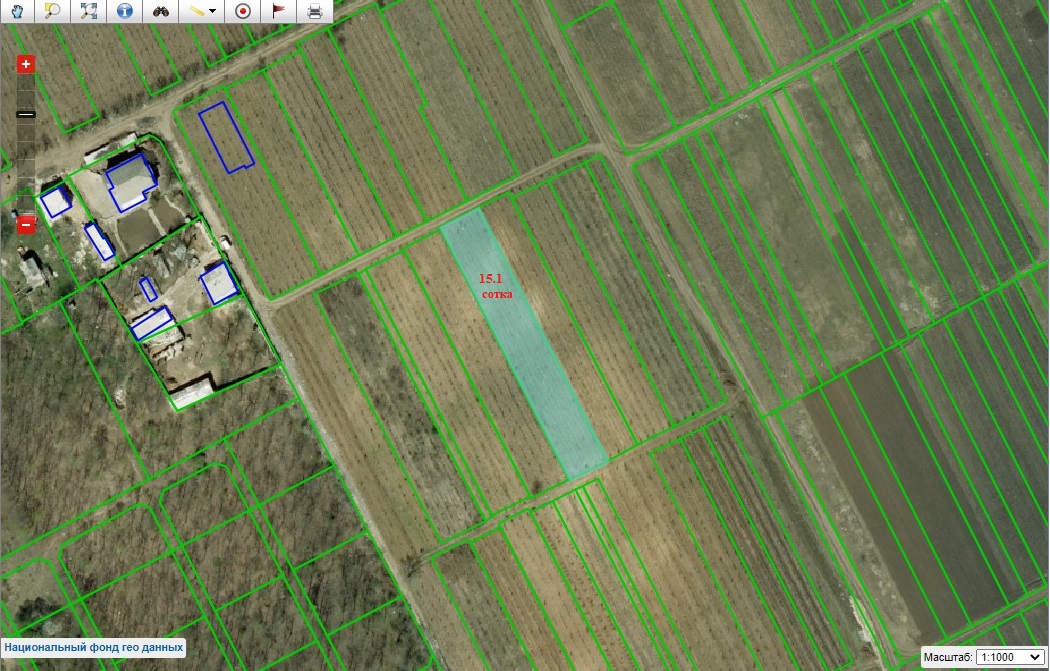Click the blue rectangular outline in the field
Screen dimensions: 1050x671
coord(226,137)
